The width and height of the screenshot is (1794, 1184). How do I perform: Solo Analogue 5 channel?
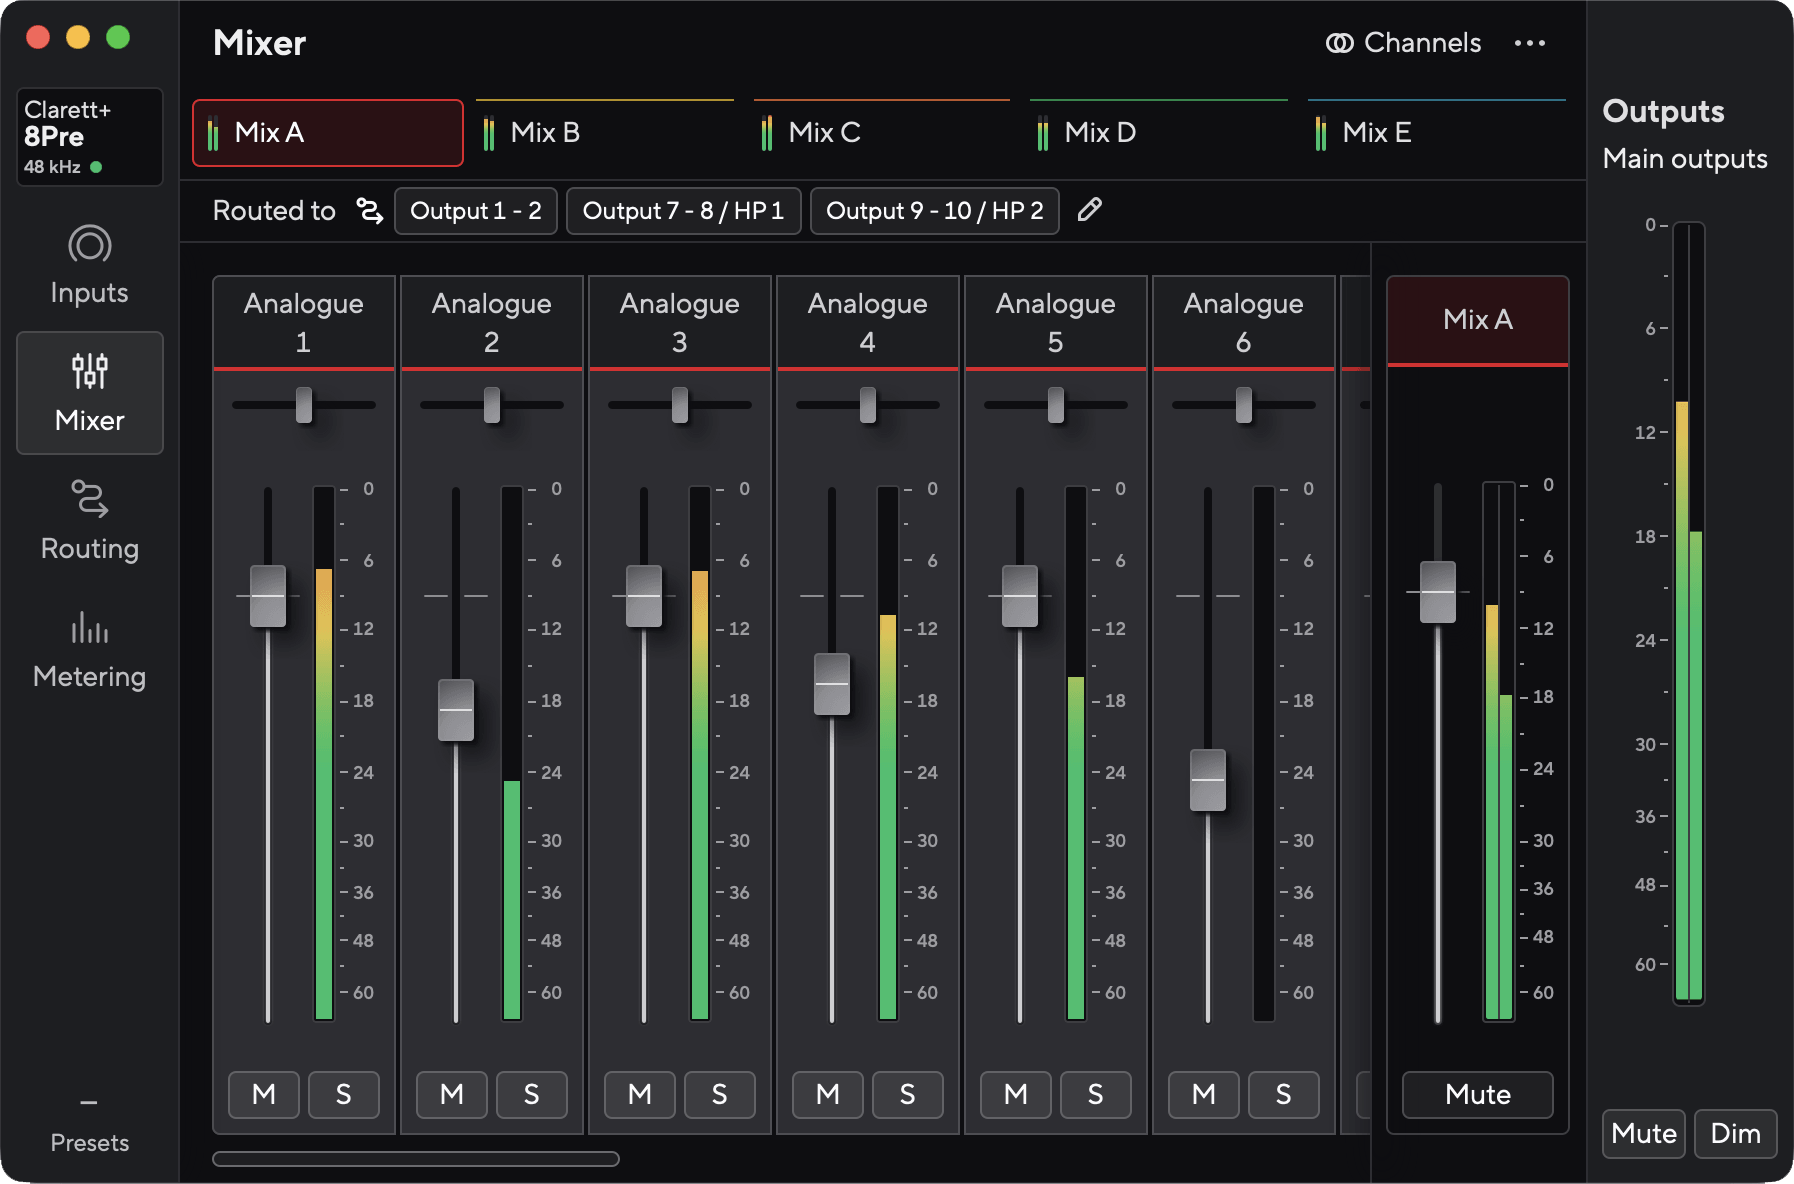pyautogui.click(x=1096, y=1095)
